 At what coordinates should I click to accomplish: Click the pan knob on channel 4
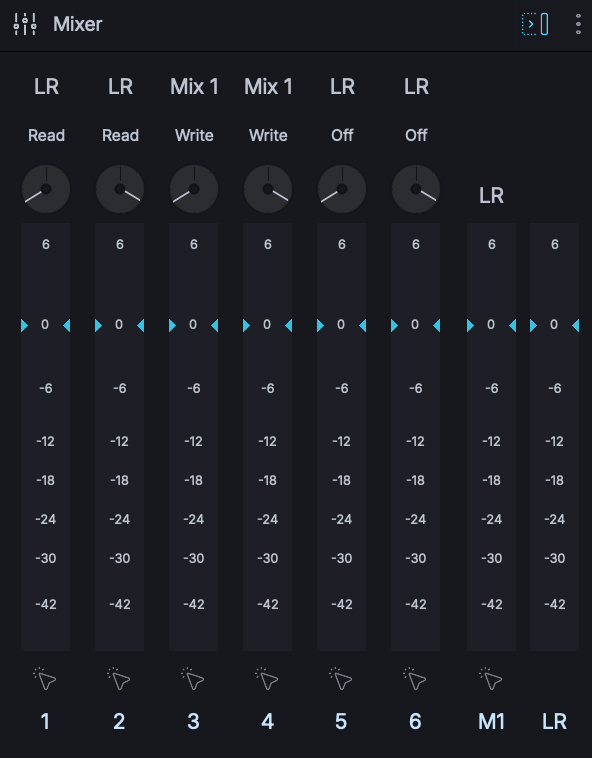pos(268,189)
